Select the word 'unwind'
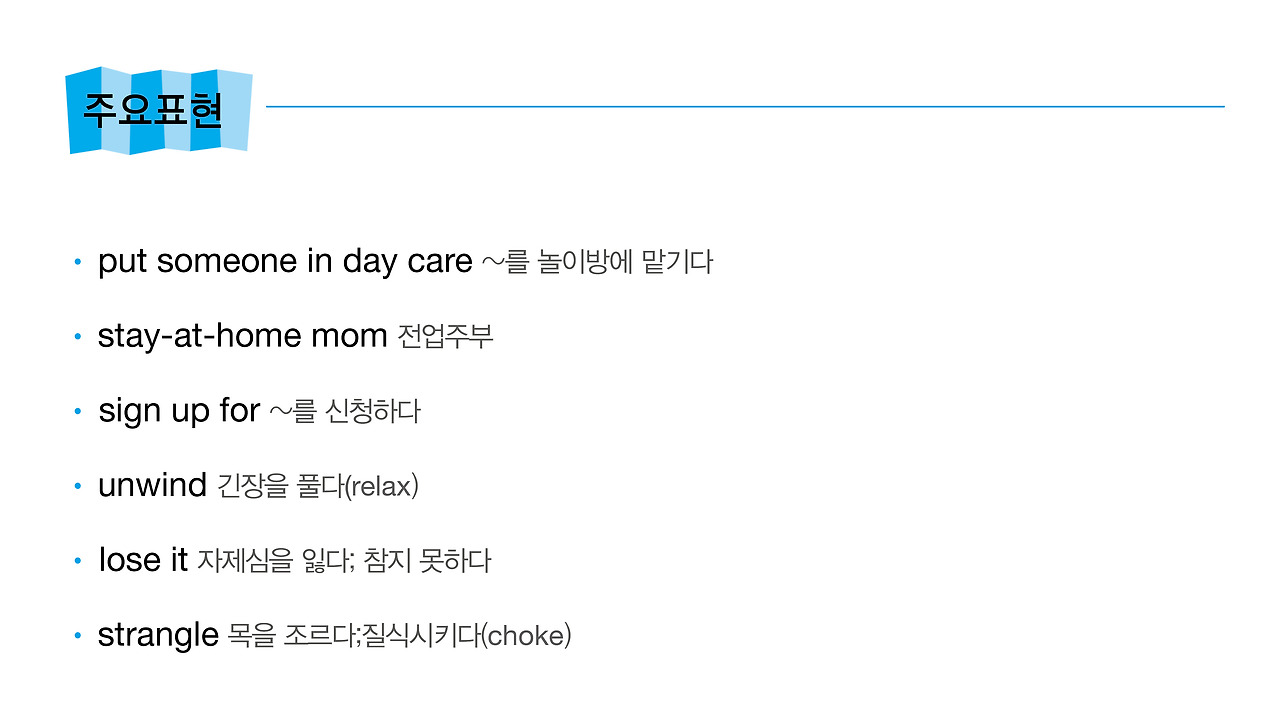Image resolution: width=1280 pixels, height=713 pixels. coord(152,485)
